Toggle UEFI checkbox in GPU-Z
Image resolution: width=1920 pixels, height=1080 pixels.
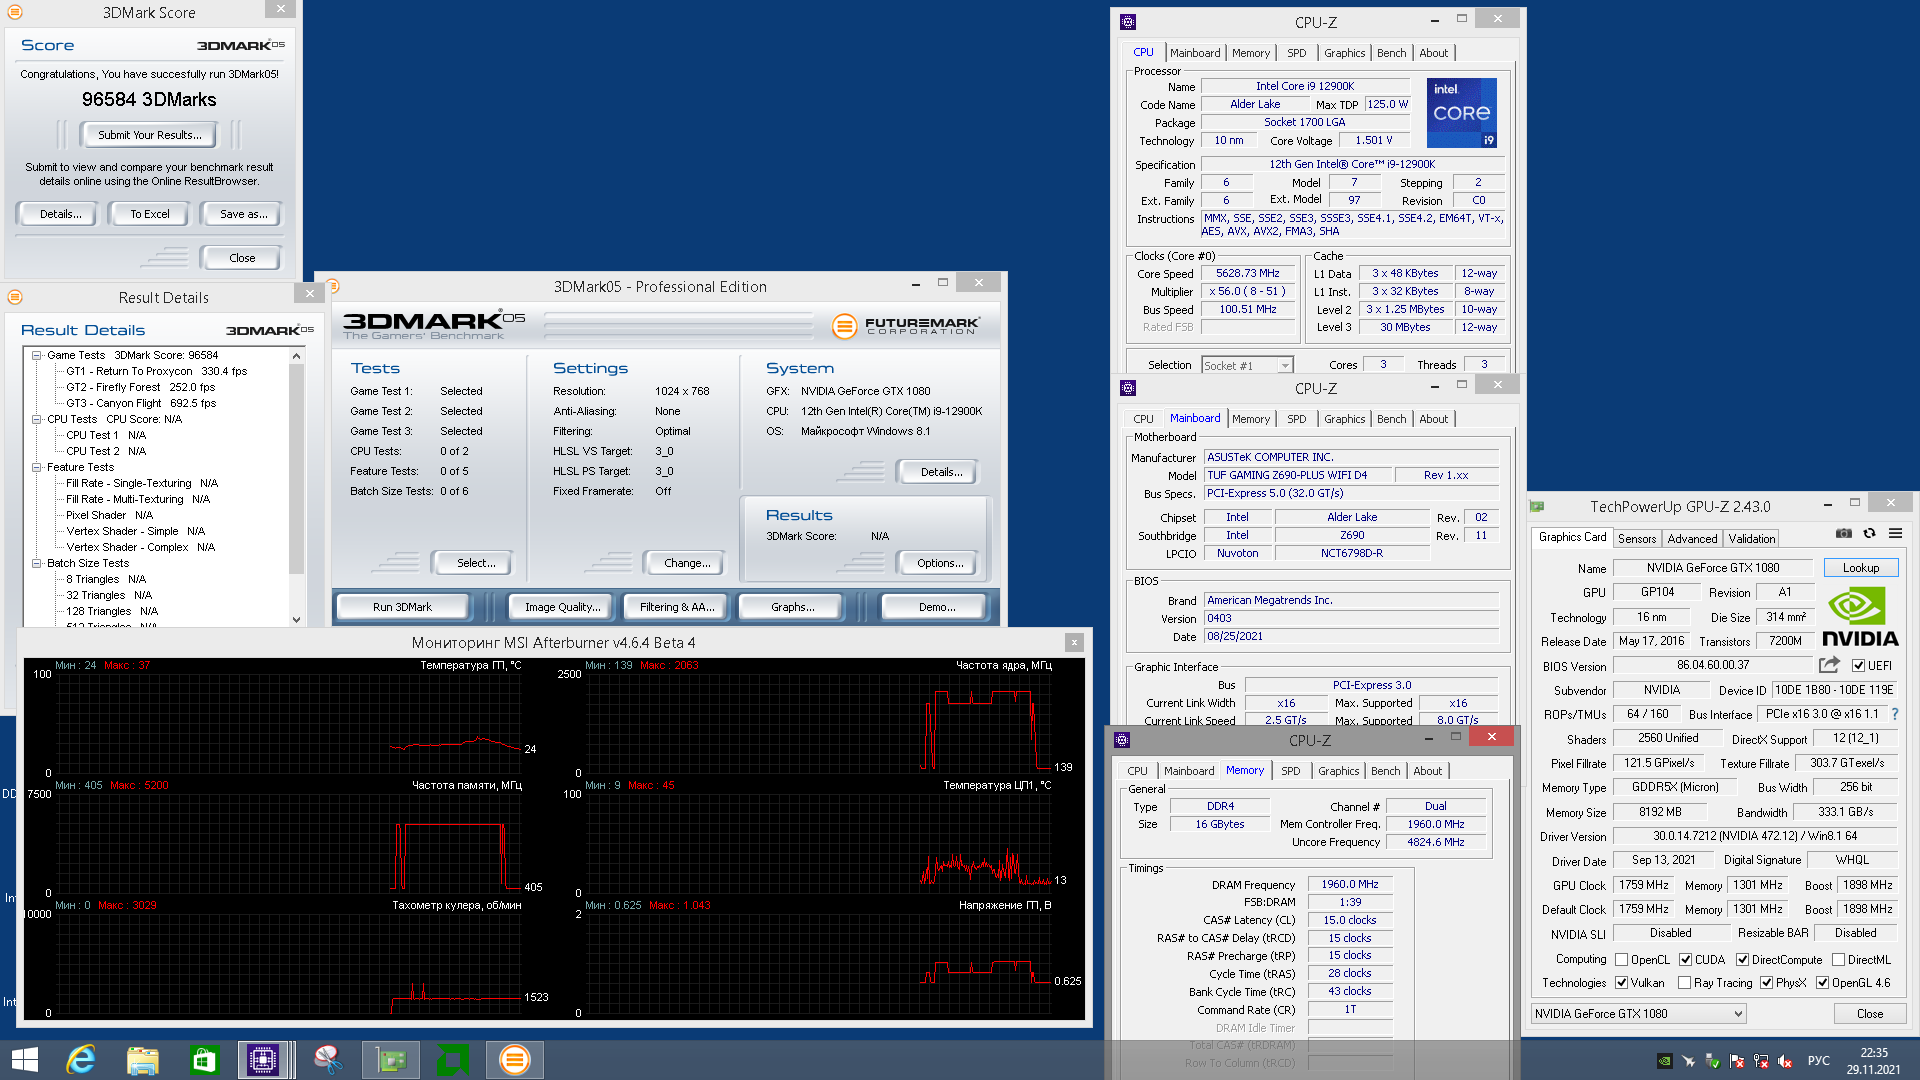click(x=1858, y=666)
